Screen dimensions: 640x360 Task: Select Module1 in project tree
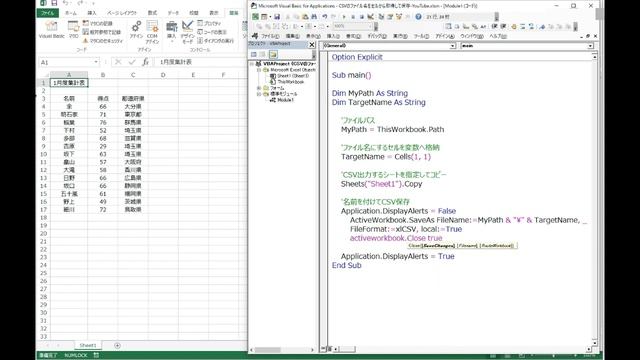[285, 100]
